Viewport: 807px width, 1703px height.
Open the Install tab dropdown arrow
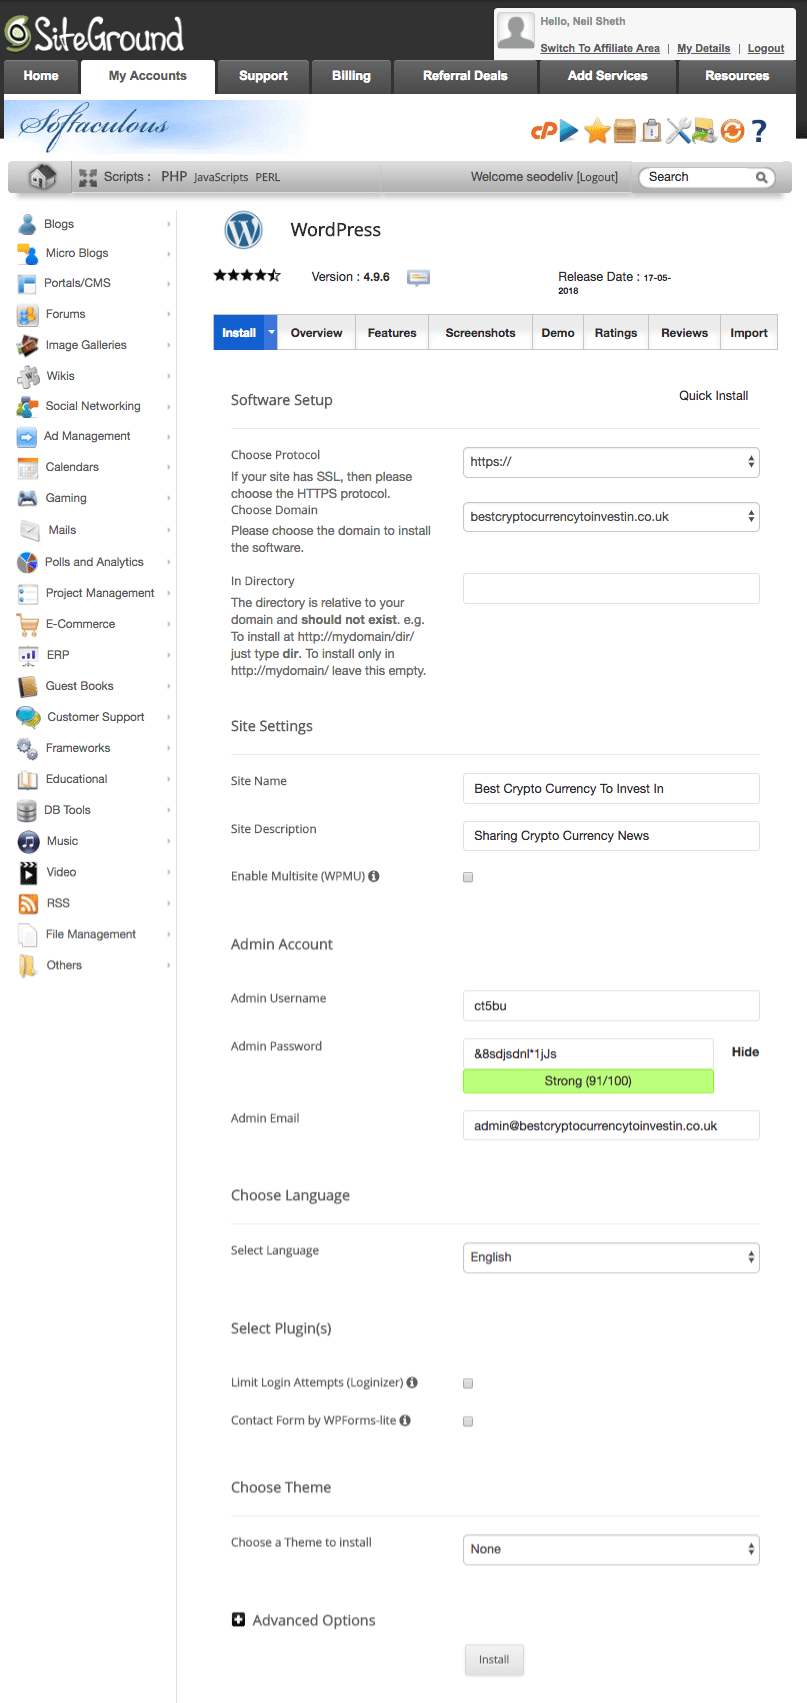pyautogui.click(x=271, y=332)
